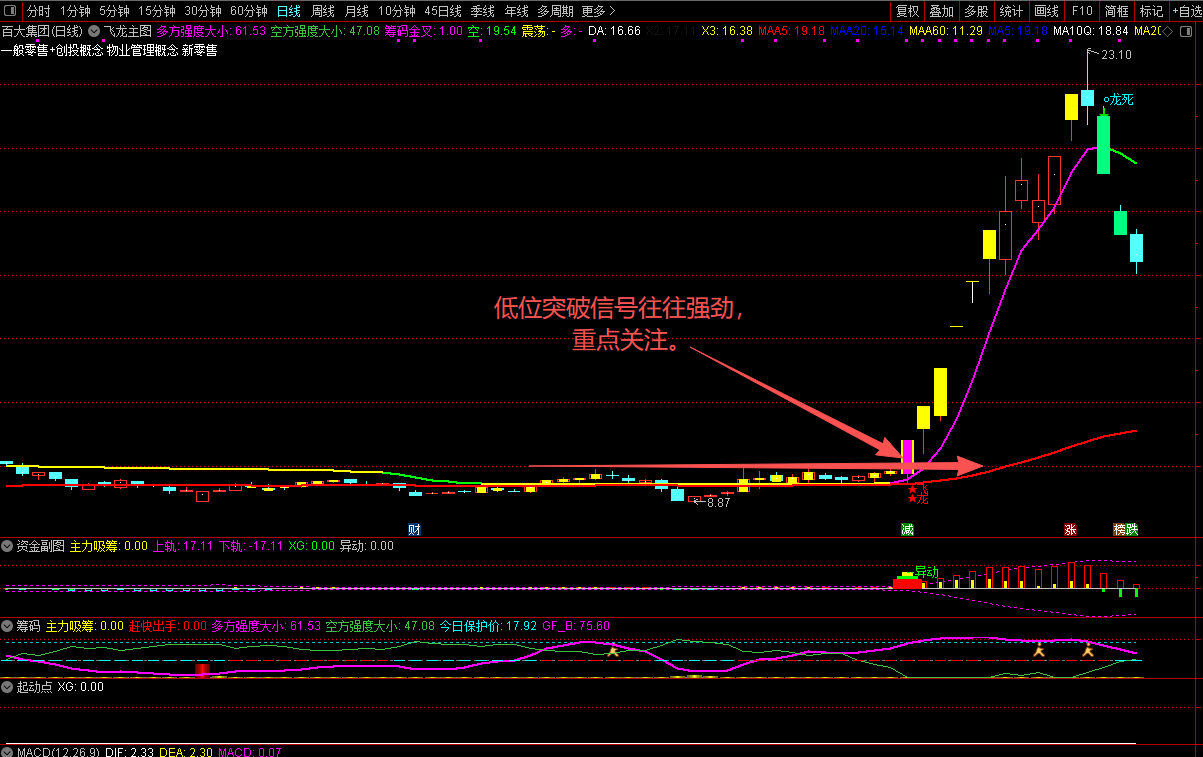Click the MACD(12,26,9) indicator label
1203x757 pixels.
(x=58, y=751)
